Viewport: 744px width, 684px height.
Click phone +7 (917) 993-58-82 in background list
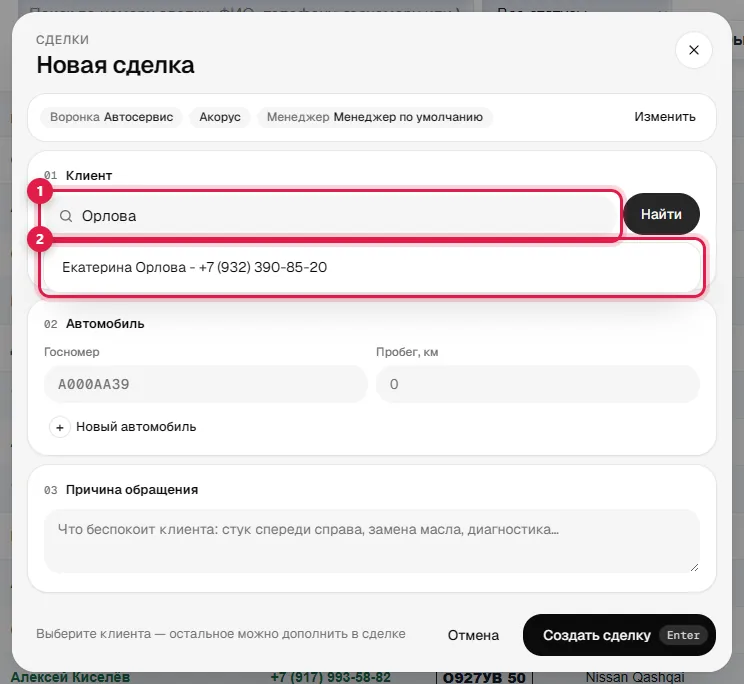click(x=330, y=677)
